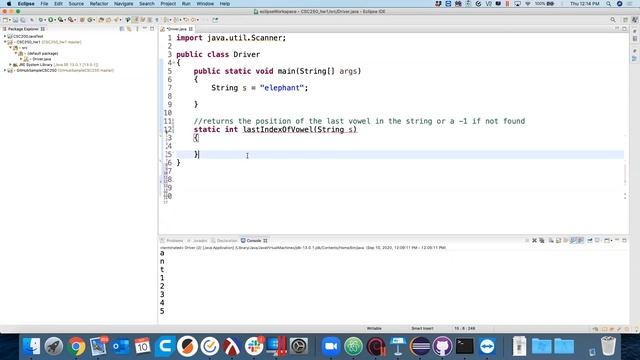Open the toolbar search magnifier icon

point(613,20)
